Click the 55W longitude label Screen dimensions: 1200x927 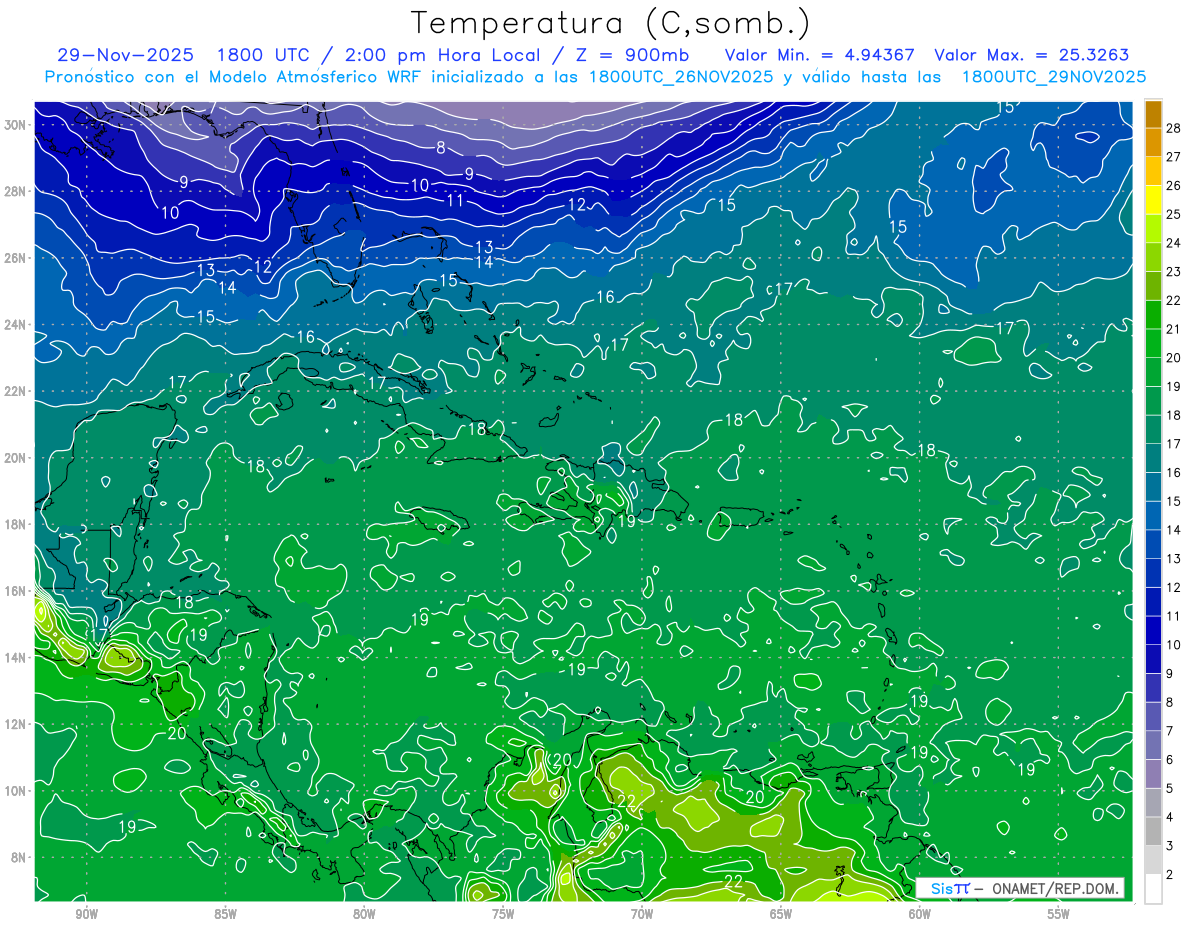tap(1058, 914)
